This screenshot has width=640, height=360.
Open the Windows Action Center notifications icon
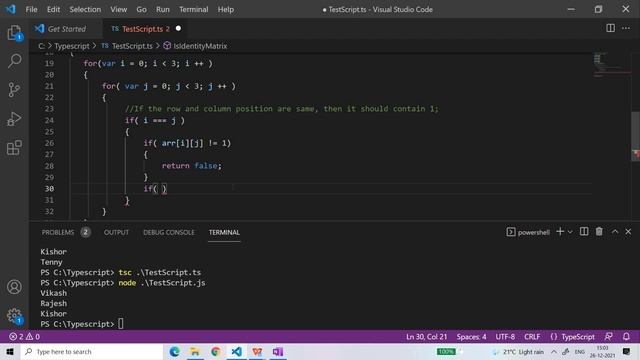[x=626, y=351]
